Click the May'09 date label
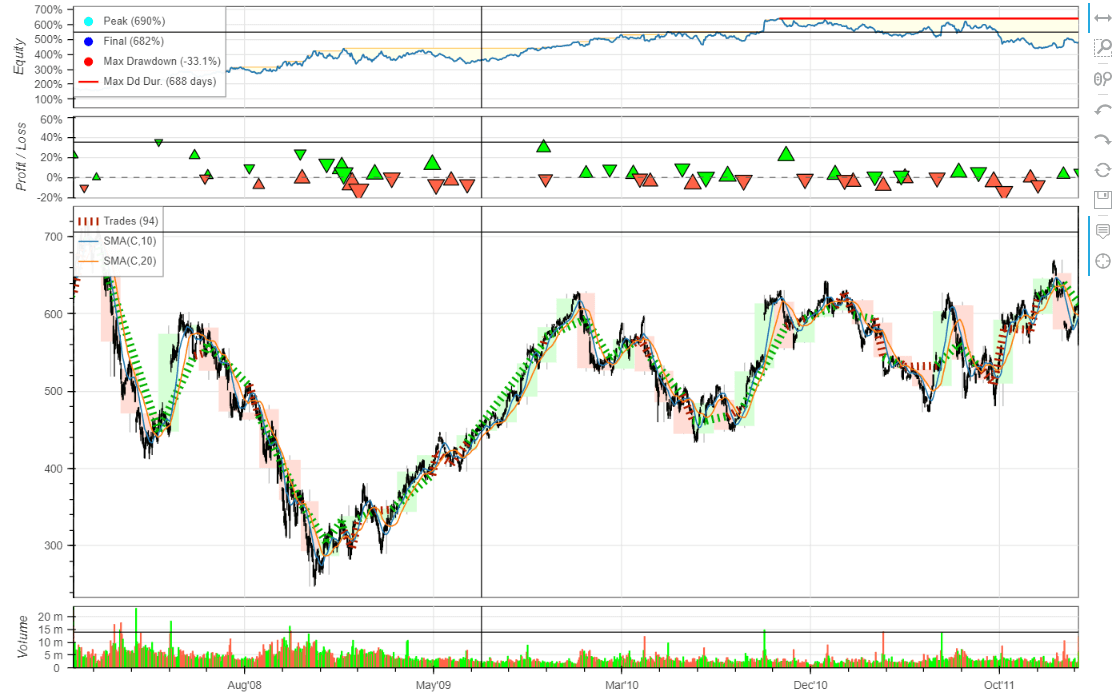 click(434, 686)
